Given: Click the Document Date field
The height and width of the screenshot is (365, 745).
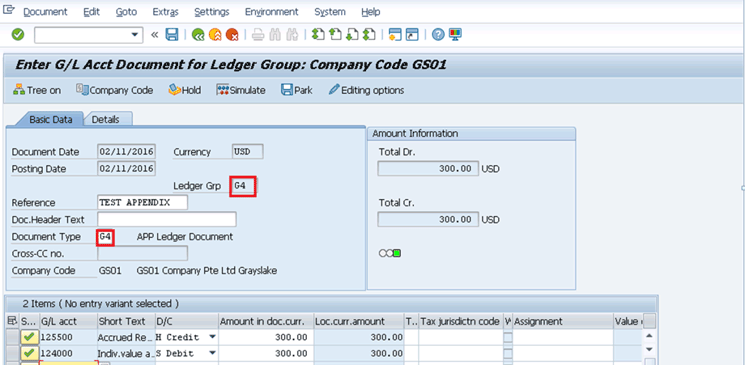Looking at the screenshot, I should point(126,152).
